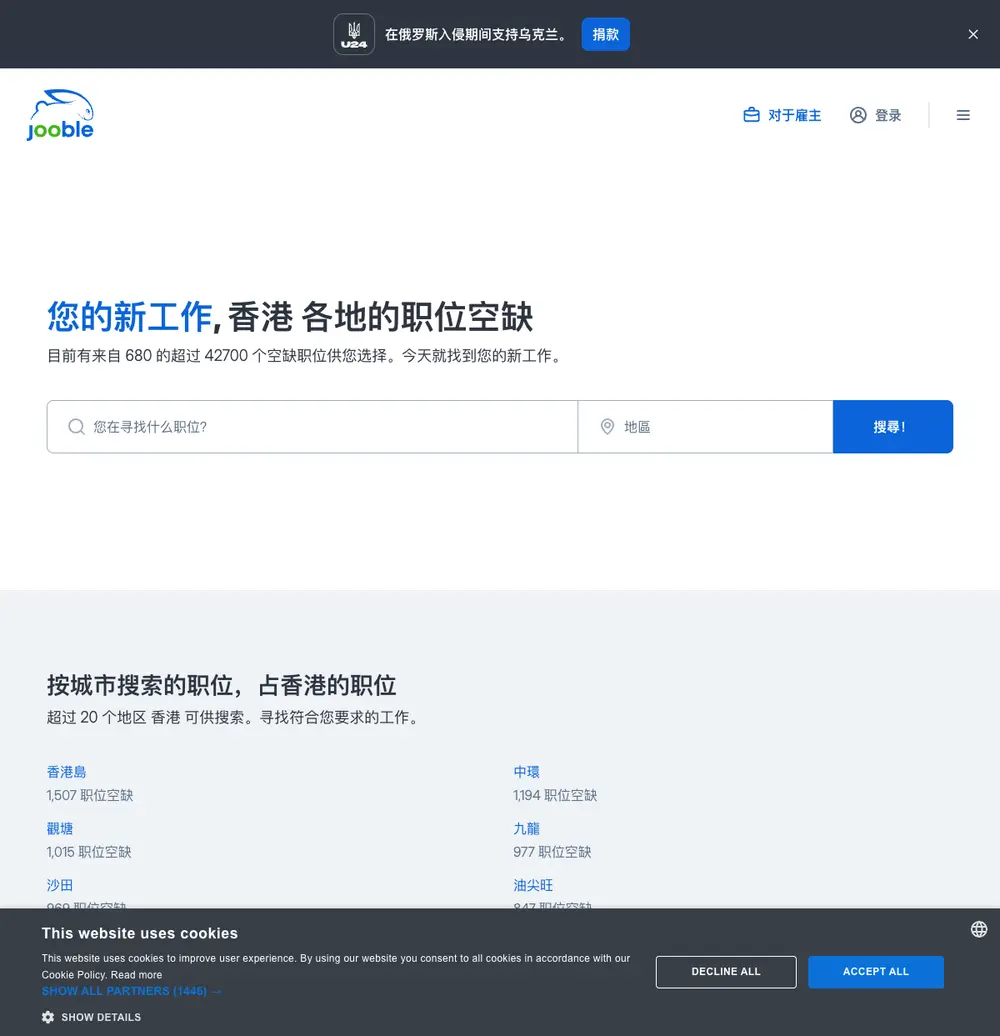Screen dimensions: 1000x1036
Task: Click the U24 Ukraine logo icon
Action: pos(354,34)
